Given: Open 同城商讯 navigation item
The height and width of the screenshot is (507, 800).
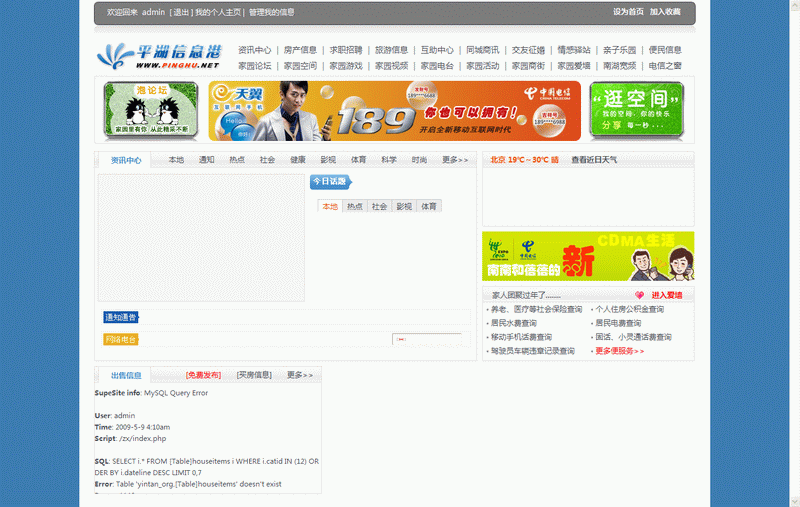Looking at the screenshot, I should click(483, 50).
